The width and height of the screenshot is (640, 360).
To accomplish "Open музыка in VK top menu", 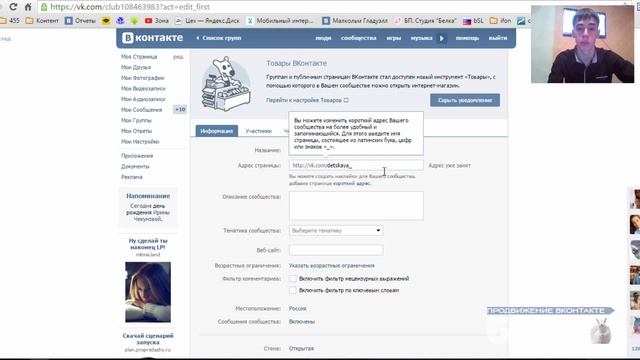I will click(x=422, y=38).
